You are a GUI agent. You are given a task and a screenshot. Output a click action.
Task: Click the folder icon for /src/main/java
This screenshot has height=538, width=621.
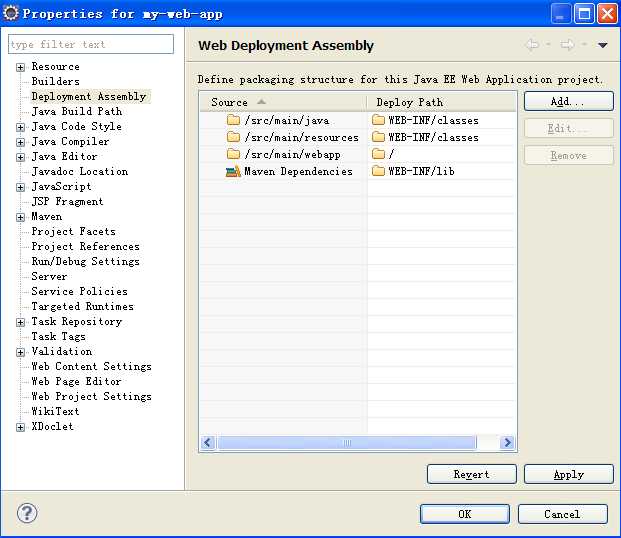tap(233, 120)
